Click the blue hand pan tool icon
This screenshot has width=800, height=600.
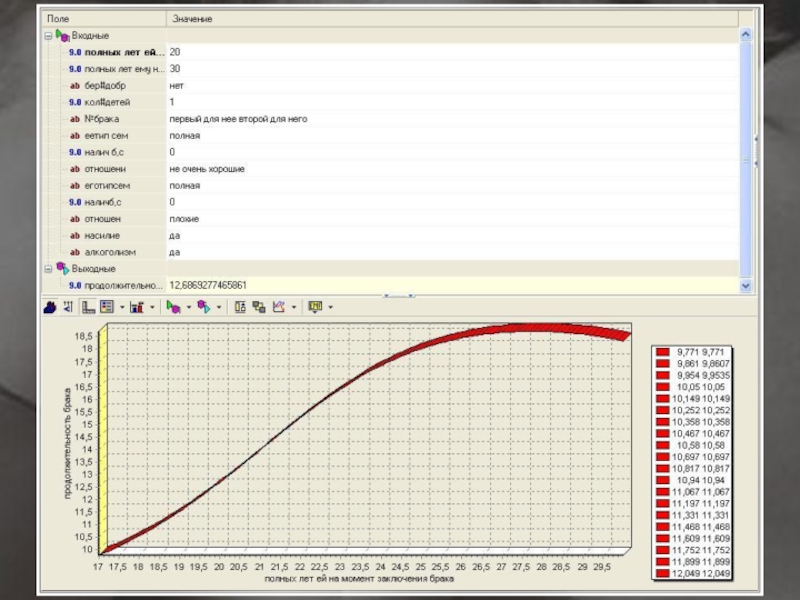pyautogui.click(x=49, y=307)
